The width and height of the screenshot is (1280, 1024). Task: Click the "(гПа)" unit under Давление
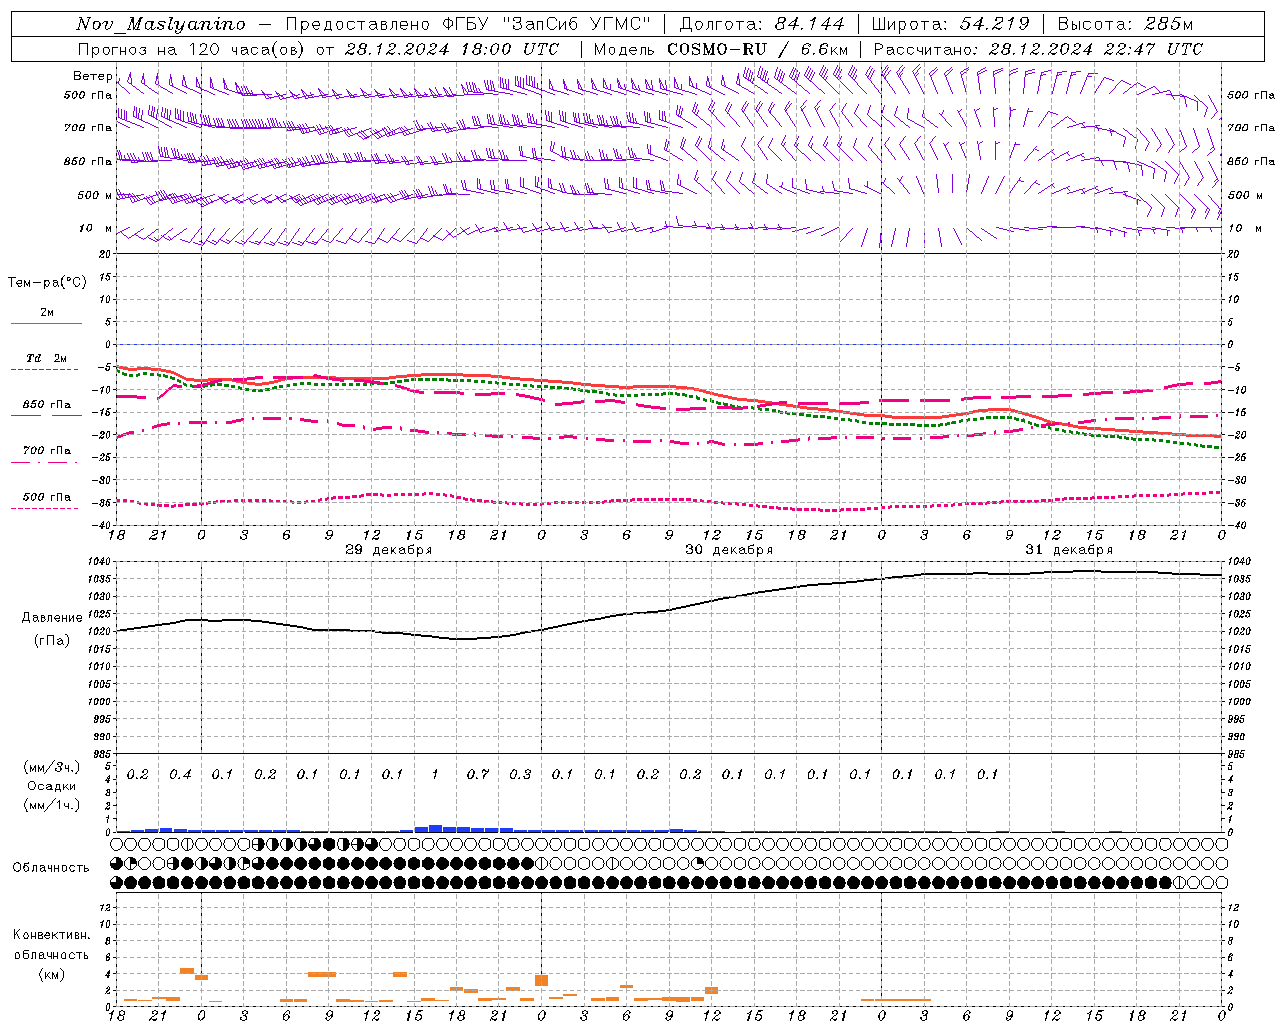[x=52, y=640]
